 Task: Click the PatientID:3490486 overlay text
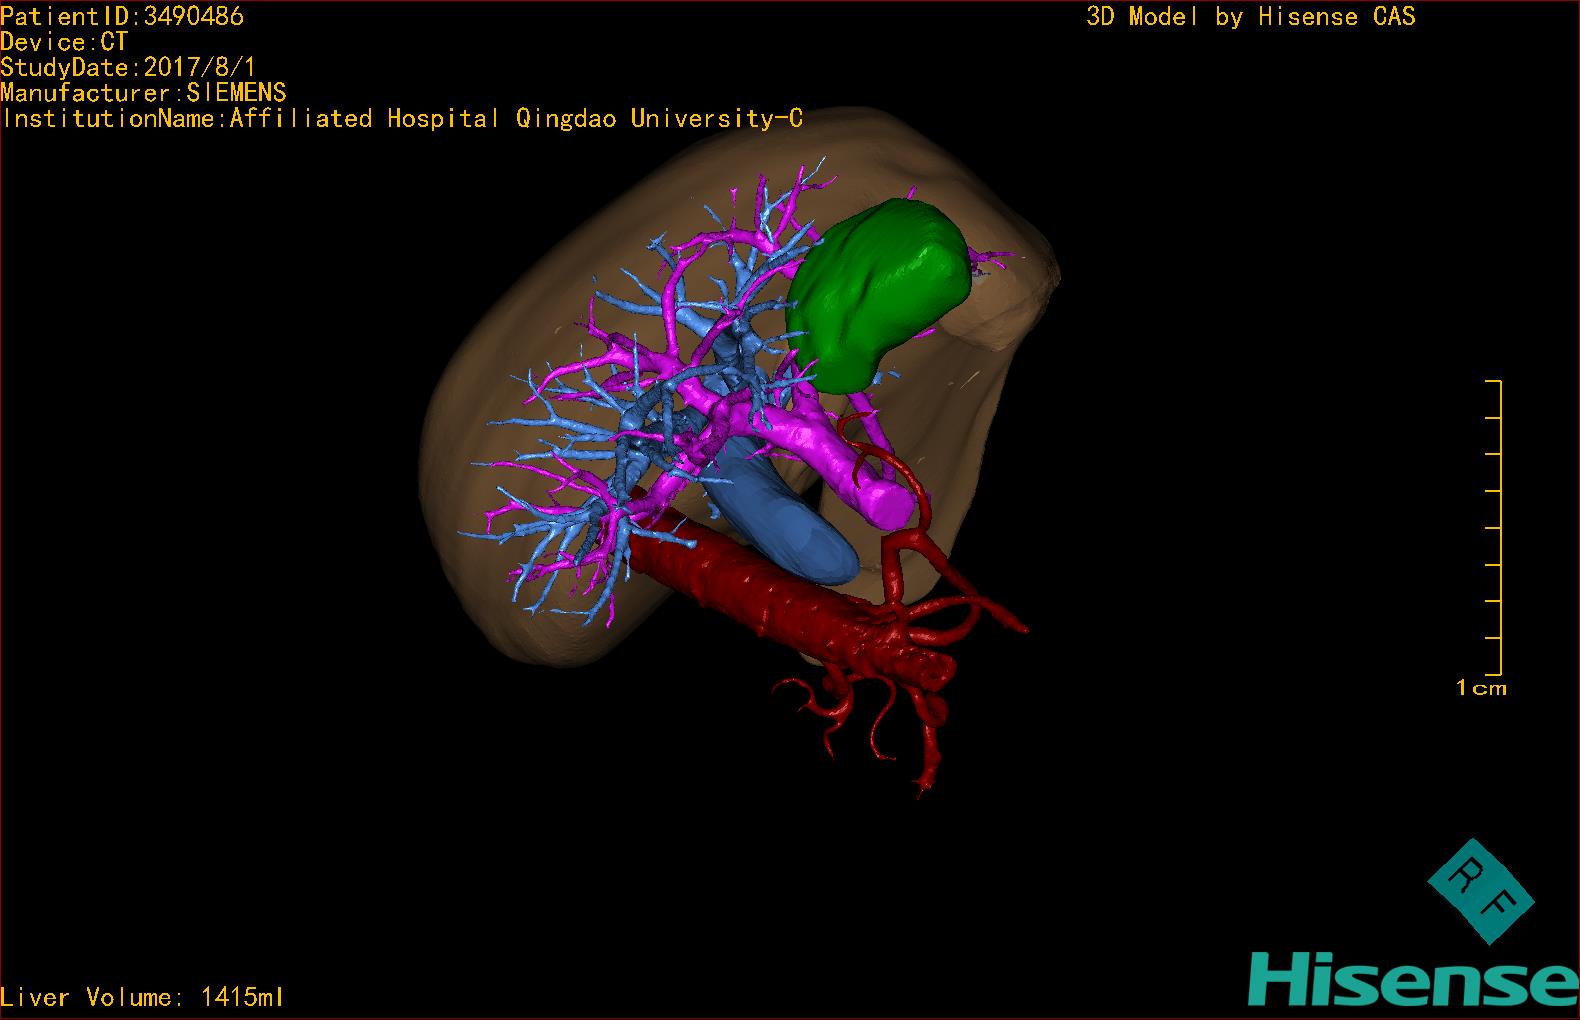122,16
